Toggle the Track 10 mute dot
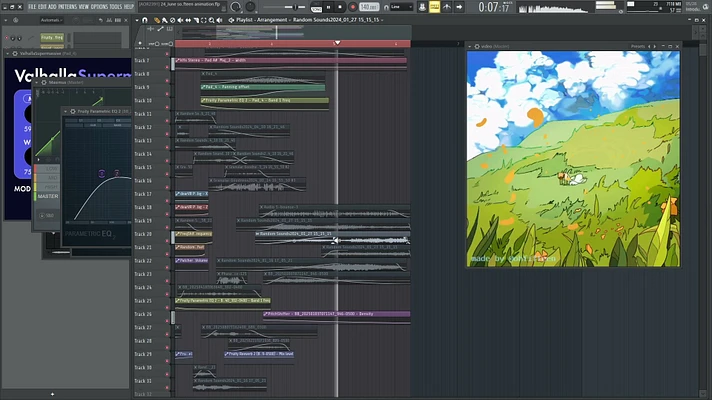712x400 pixels. coord(167,107)
